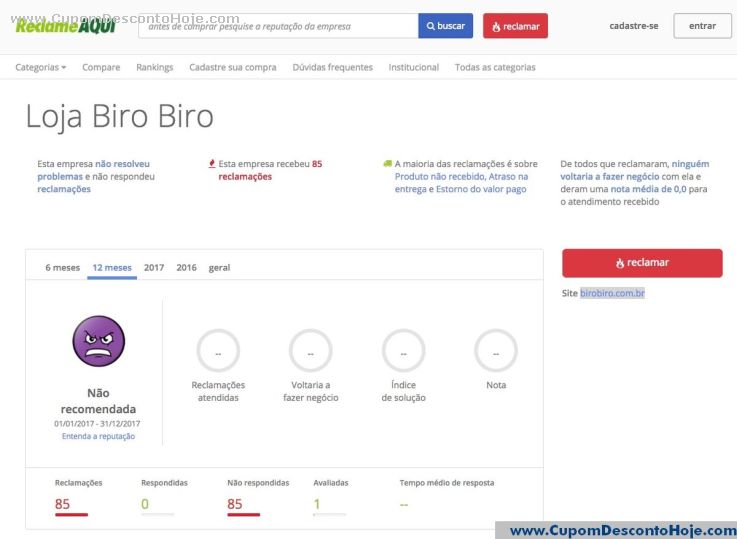Screen dimensions: 737x539
Task: Open Cadastre sua compra menu item
Action: pos(233,67)
